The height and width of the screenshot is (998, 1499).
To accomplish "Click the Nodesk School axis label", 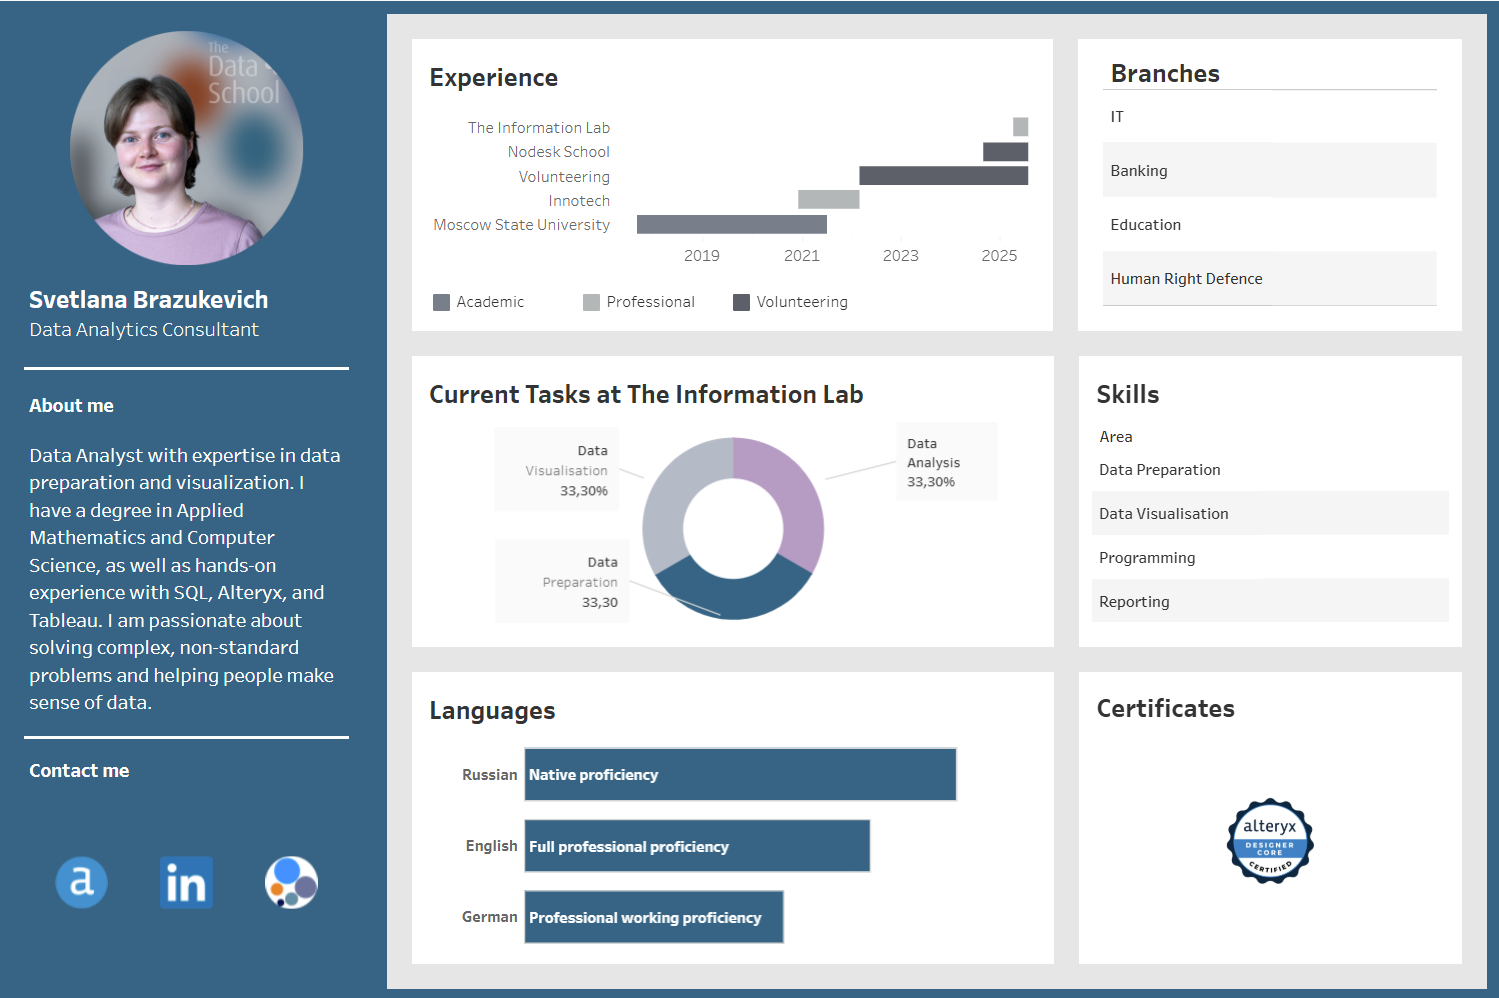I will point(559,152).
